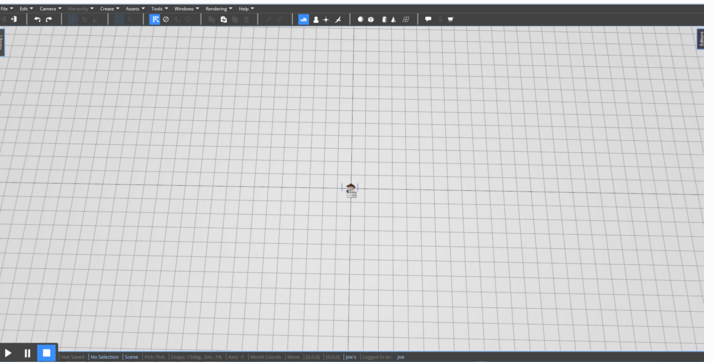Viewport: 713px width, 363px height.
Task: Click the cone primitive icon
Action: point(393,20)
